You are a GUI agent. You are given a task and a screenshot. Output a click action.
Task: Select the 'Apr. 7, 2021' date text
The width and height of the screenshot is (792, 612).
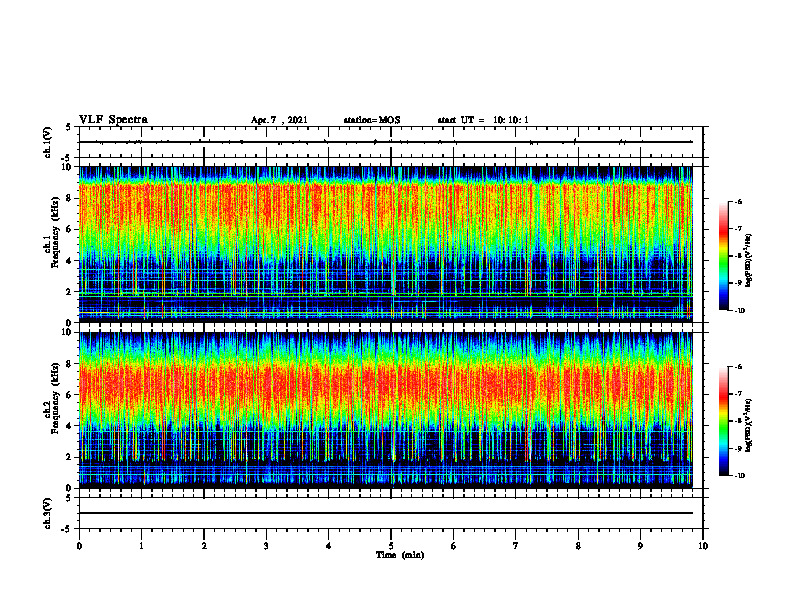click(279, 120)
